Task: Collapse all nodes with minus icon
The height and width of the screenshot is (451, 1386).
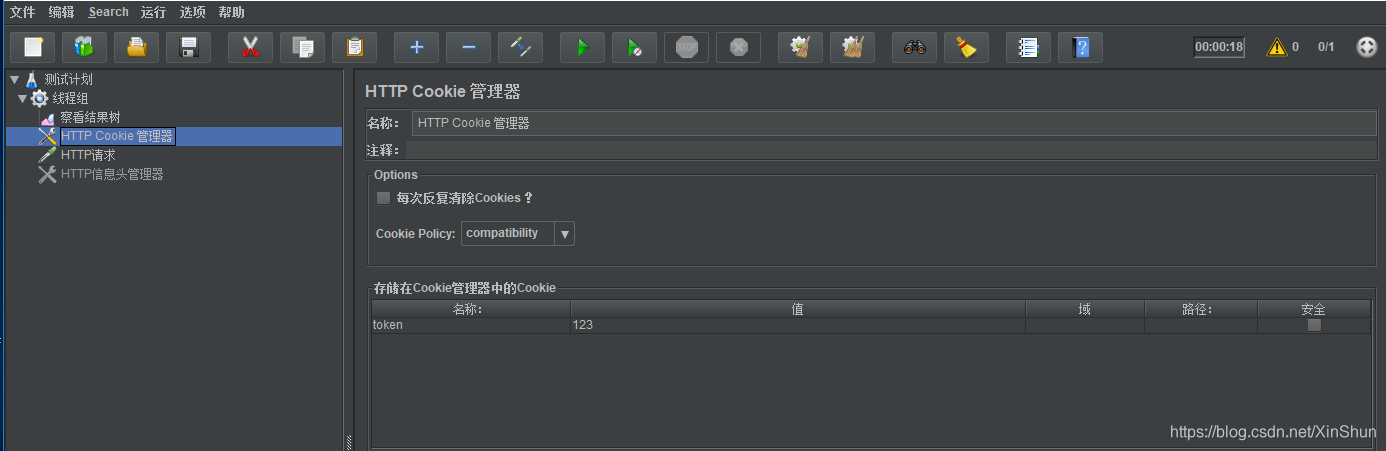Action: click(x=469, y=47)
